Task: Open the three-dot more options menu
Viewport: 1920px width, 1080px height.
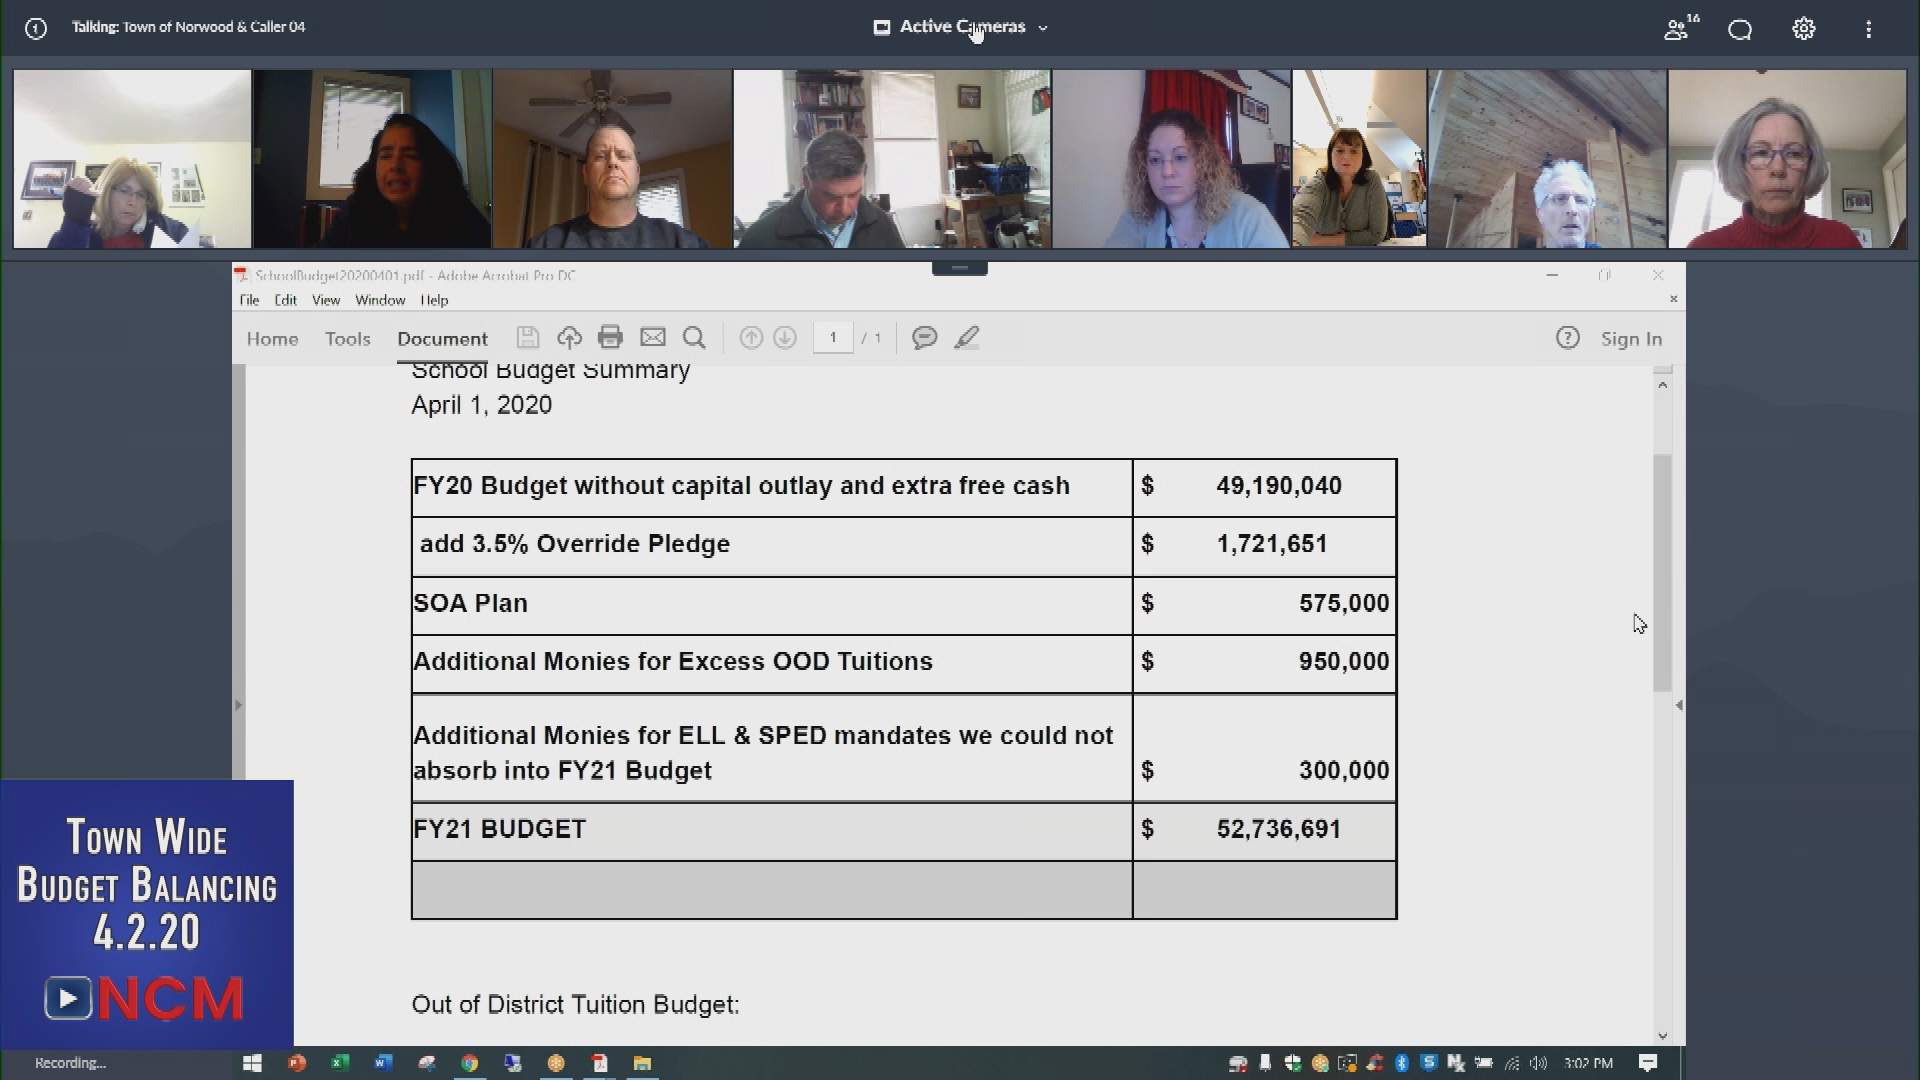Action: pos(1868,29)
